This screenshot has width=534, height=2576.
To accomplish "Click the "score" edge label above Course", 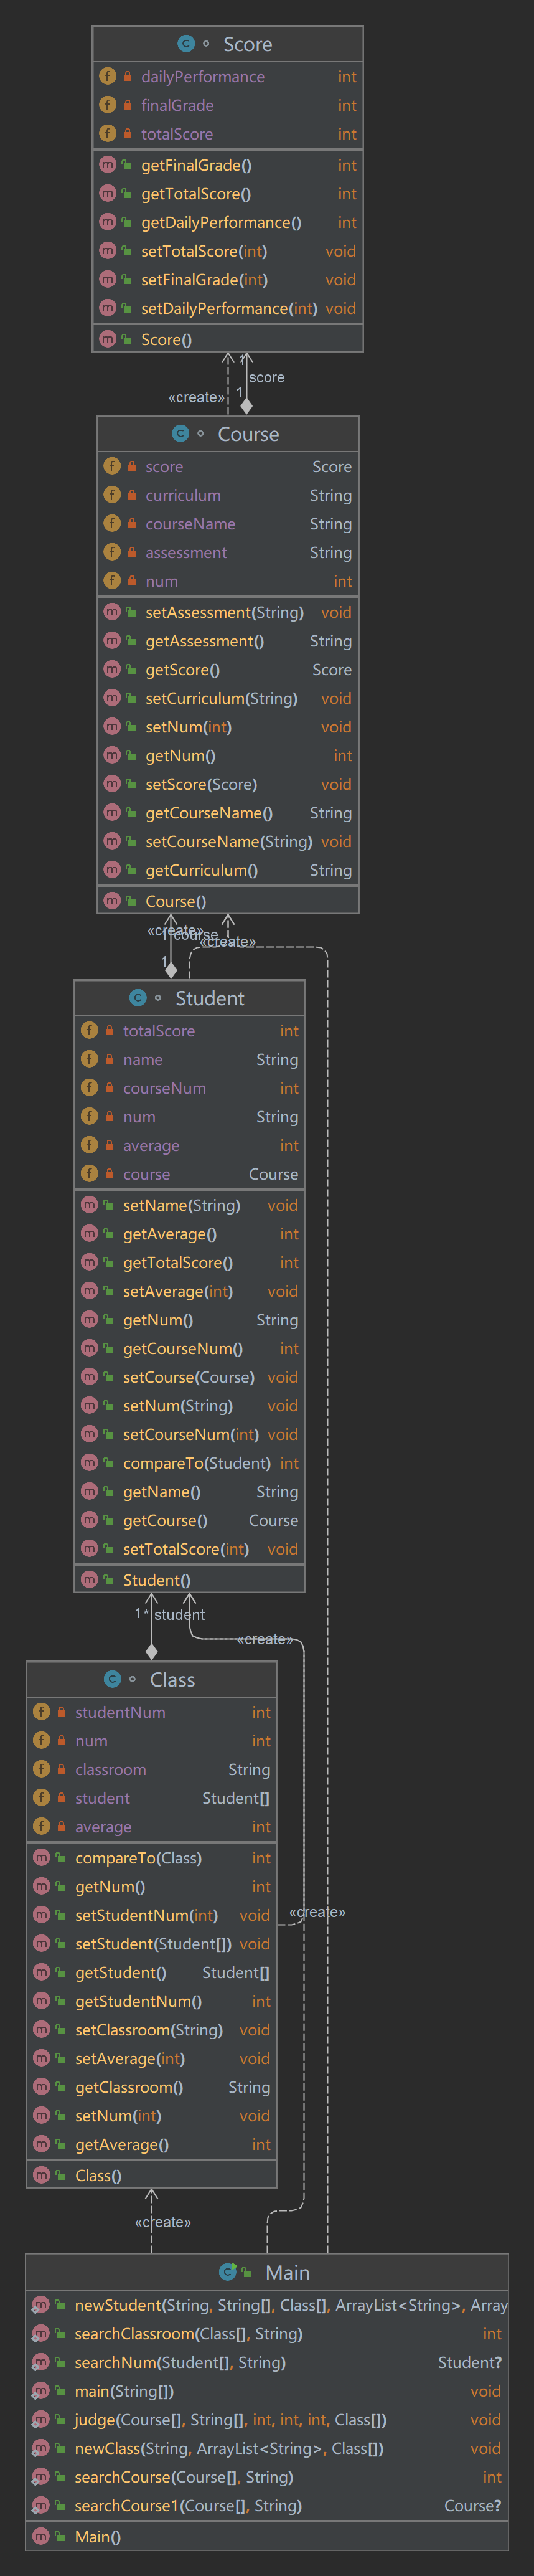I will click(x=267, y=377).
